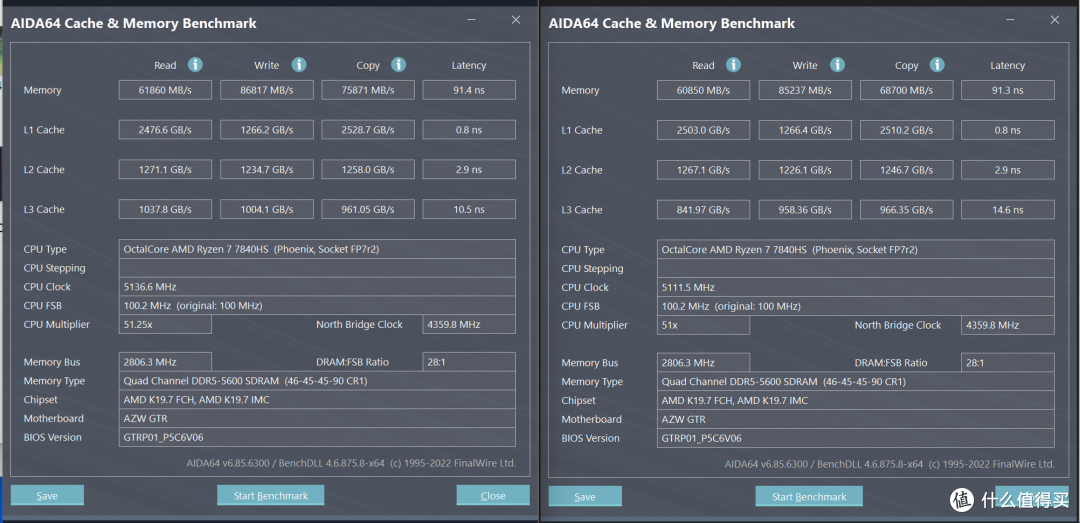Click Chipset value in right window
The height and width of the screenshot is (523, 1080).
(855, 400)
